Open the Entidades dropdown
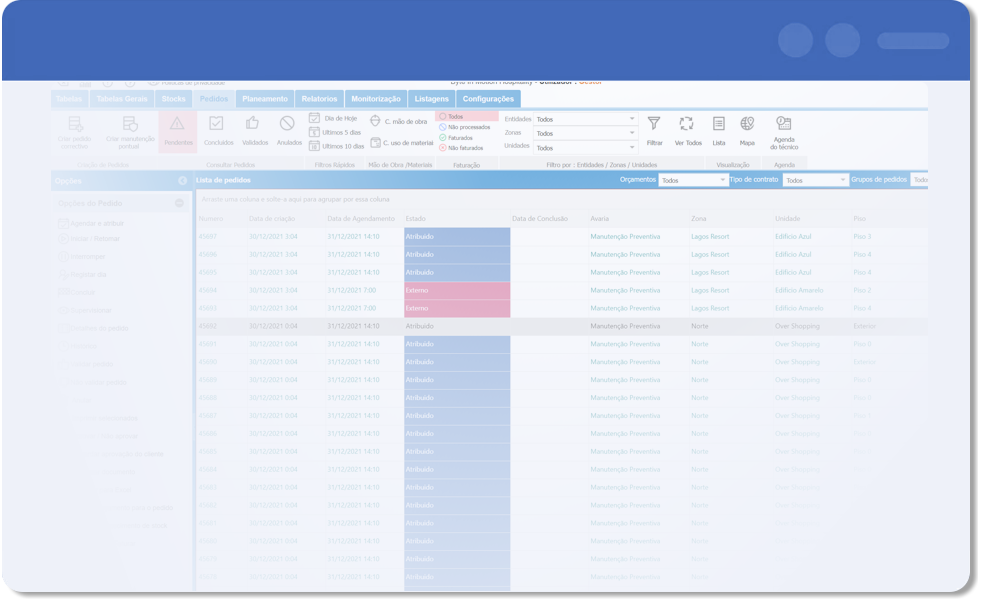The width and height of the screenshot is (985, 602). tap(585, 119)
